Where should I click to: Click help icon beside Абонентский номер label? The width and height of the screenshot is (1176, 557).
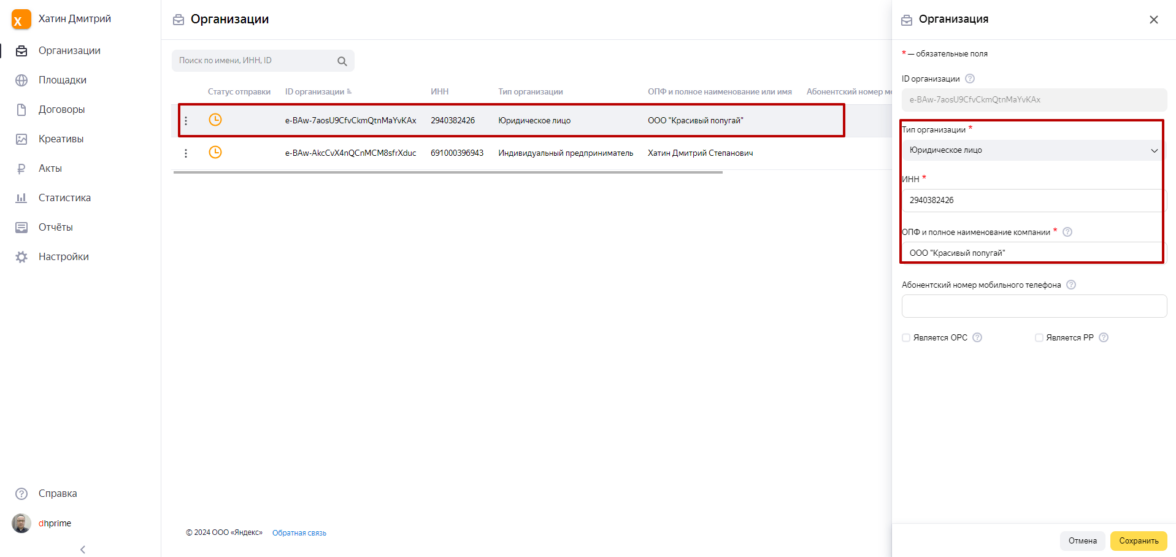[x=1071, y=285]
